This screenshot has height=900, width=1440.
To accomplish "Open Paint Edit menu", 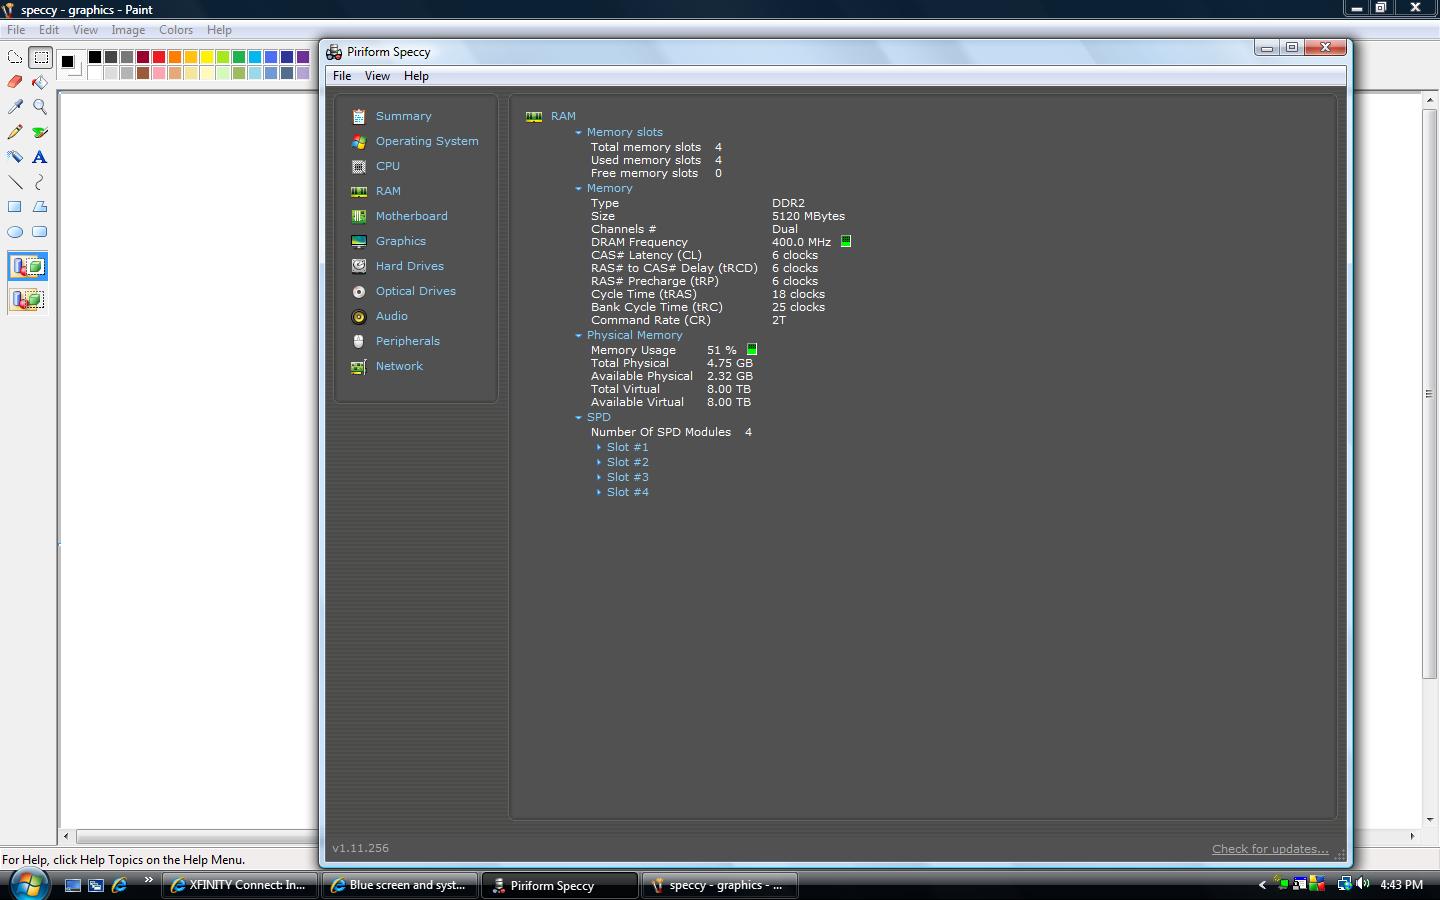I will pos(49,30).
